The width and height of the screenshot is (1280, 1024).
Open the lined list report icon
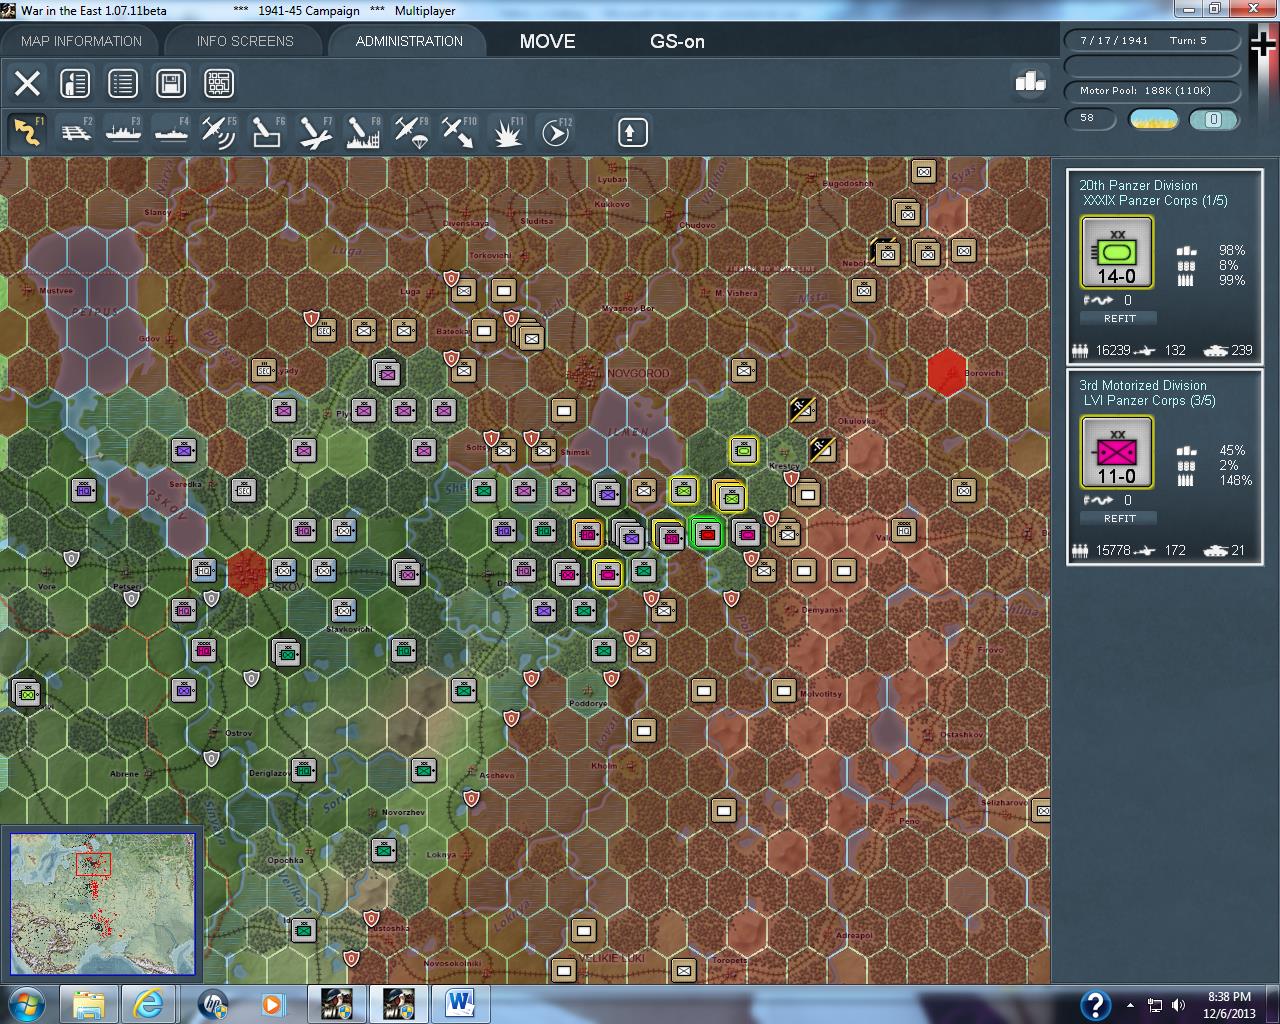point(123,83)
